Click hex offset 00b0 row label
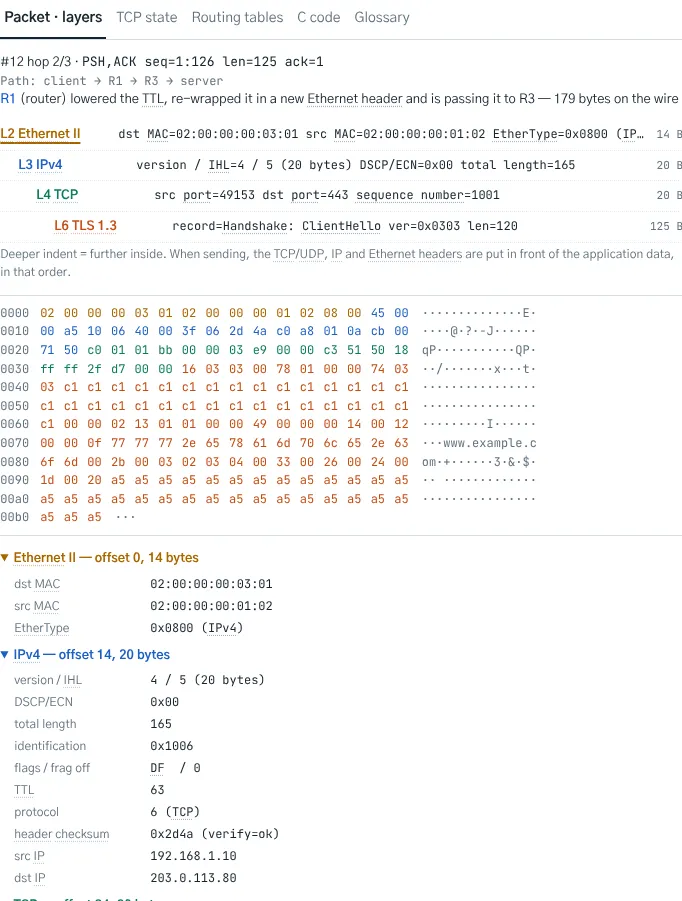 (x=14, y=517)
